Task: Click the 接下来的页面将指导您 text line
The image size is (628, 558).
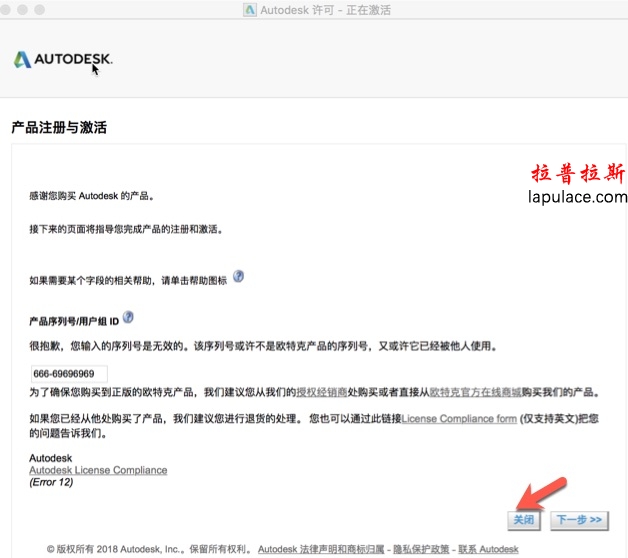Action: (126, 229)
